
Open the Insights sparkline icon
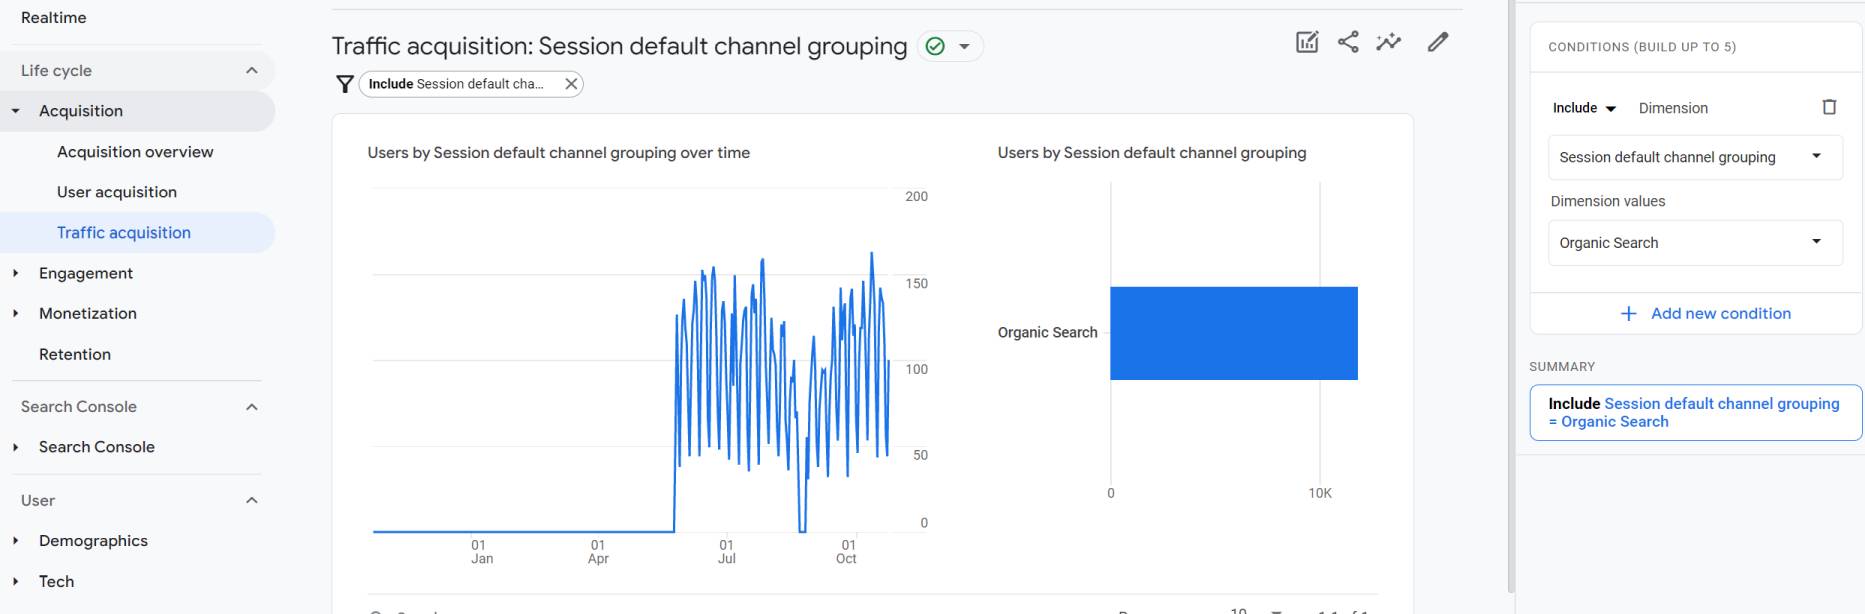click(1389, 42)
